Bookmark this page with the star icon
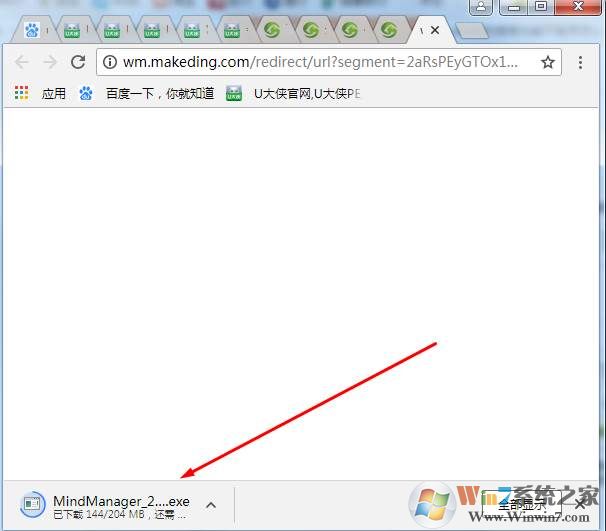The image size is (606, 531). pyautogui.click(x=548, y=62)
